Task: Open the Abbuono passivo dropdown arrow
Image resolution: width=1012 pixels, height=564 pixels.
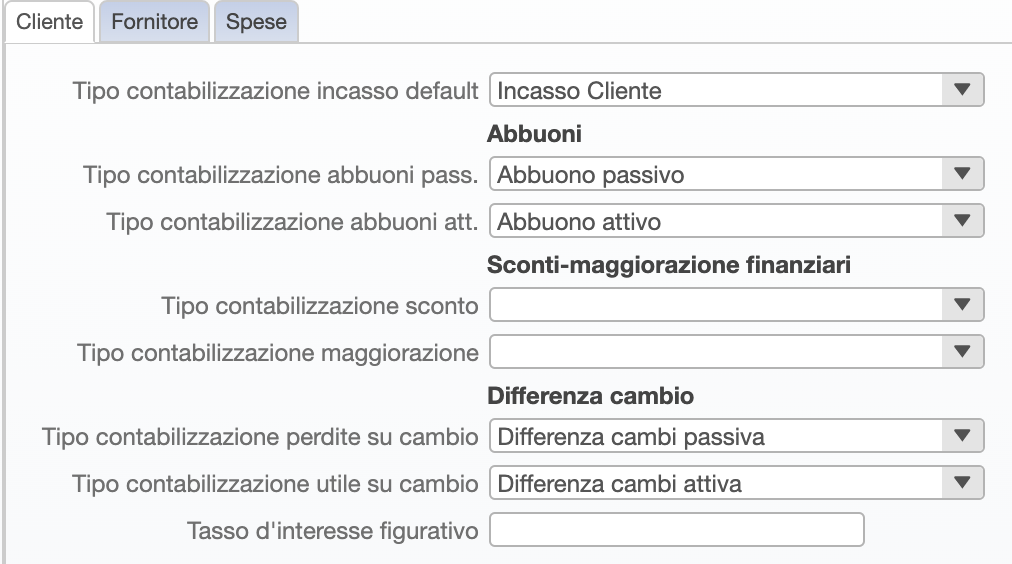Action: pyautogui.click(x=962, y=174)
